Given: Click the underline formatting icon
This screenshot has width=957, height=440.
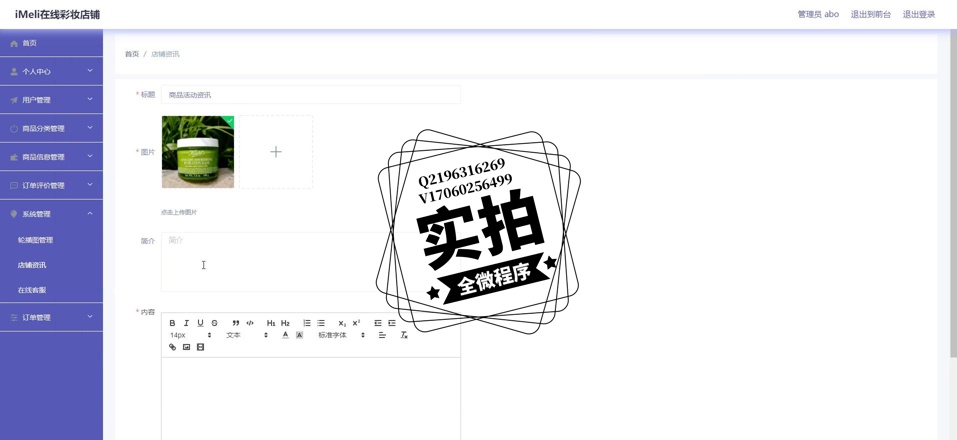Looking at the screenshot, I should click(200, 323).
